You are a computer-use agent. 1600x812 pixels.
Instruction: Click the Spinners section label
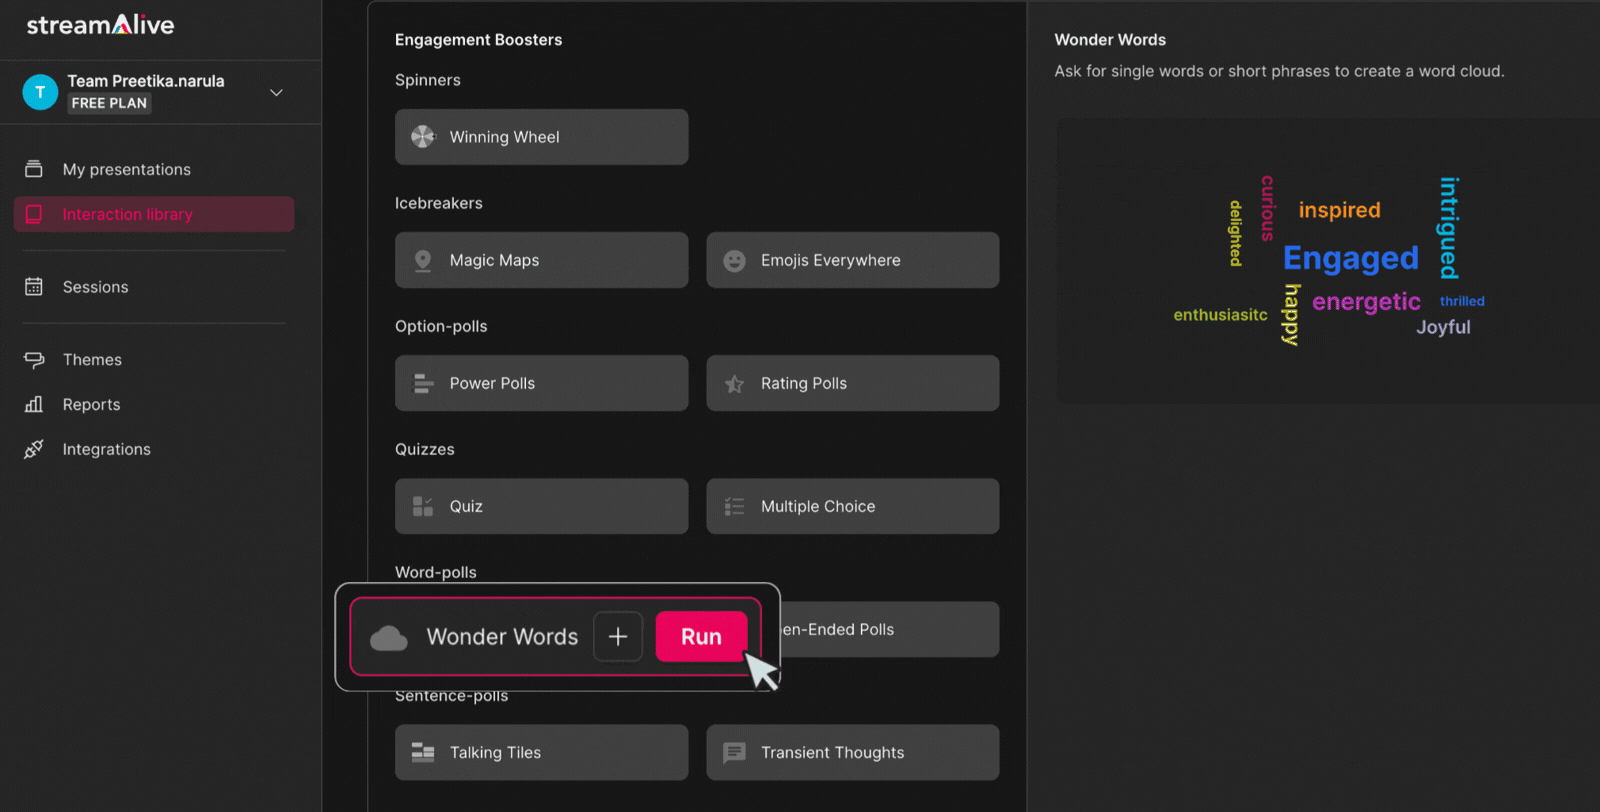(x=427, y=80)
